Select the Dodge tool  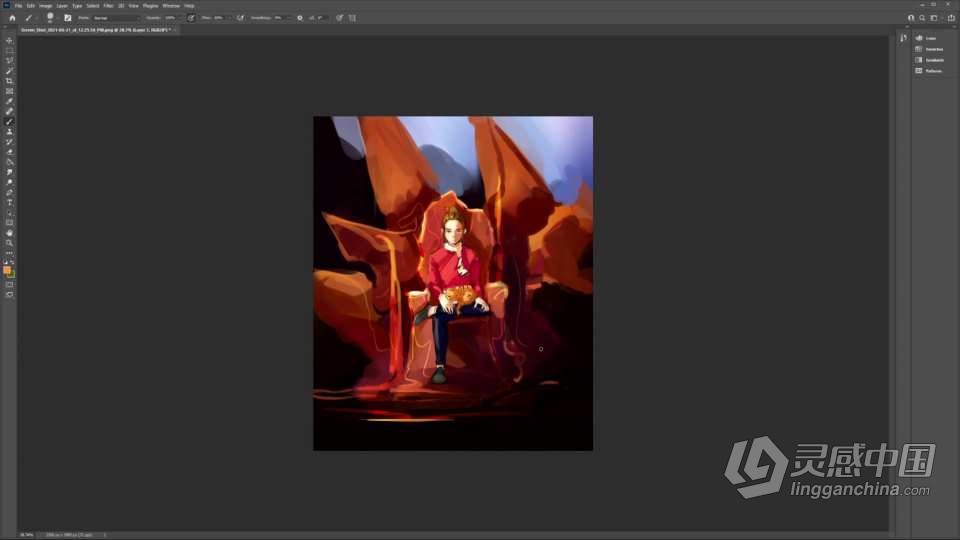coord(9,182)
